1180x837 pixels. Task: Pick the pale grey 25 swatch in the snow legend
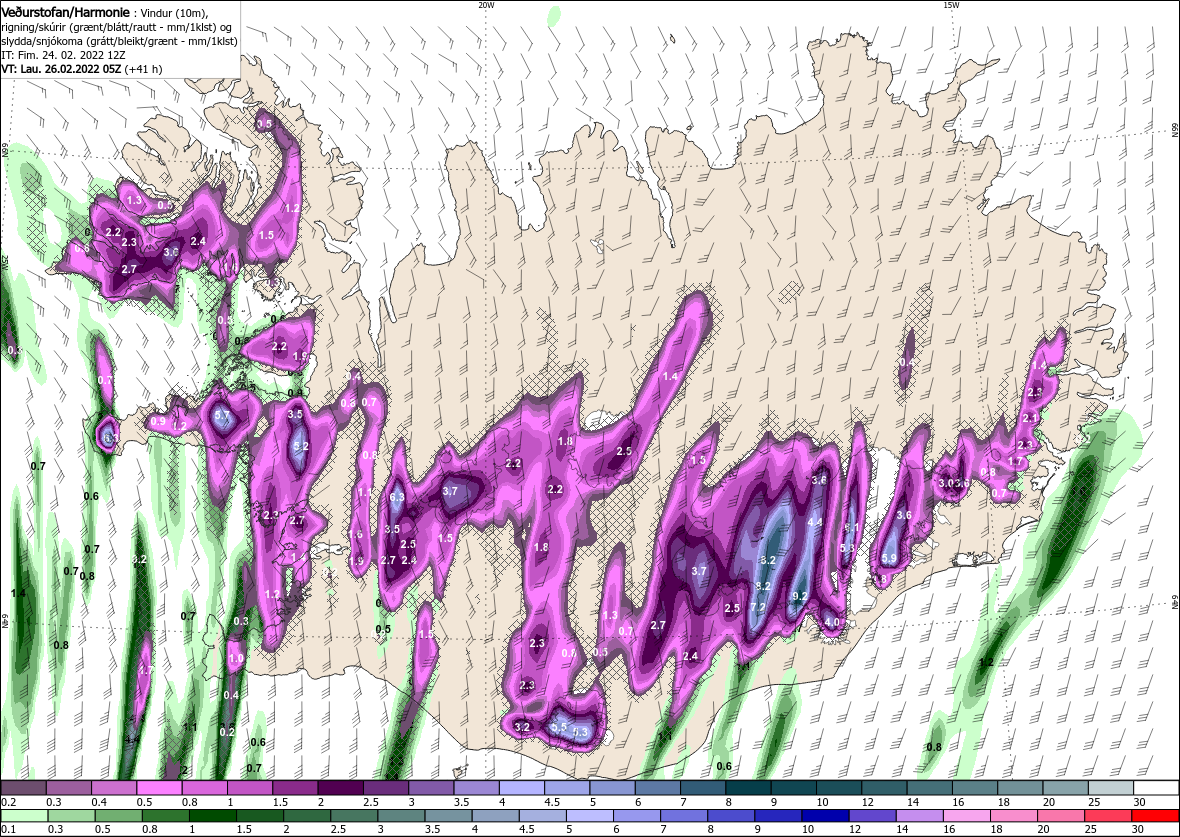tap(1111, 787)
